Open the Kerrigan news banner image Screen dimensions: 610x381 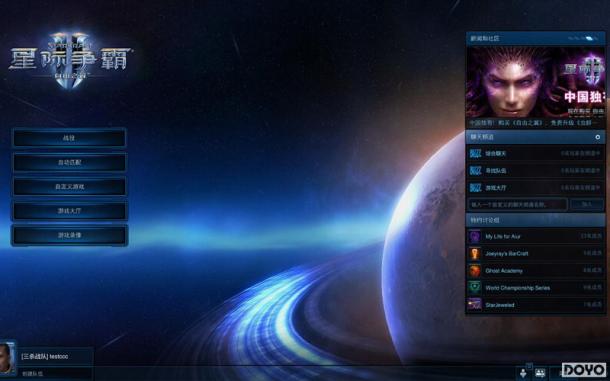tap(536, 81)
